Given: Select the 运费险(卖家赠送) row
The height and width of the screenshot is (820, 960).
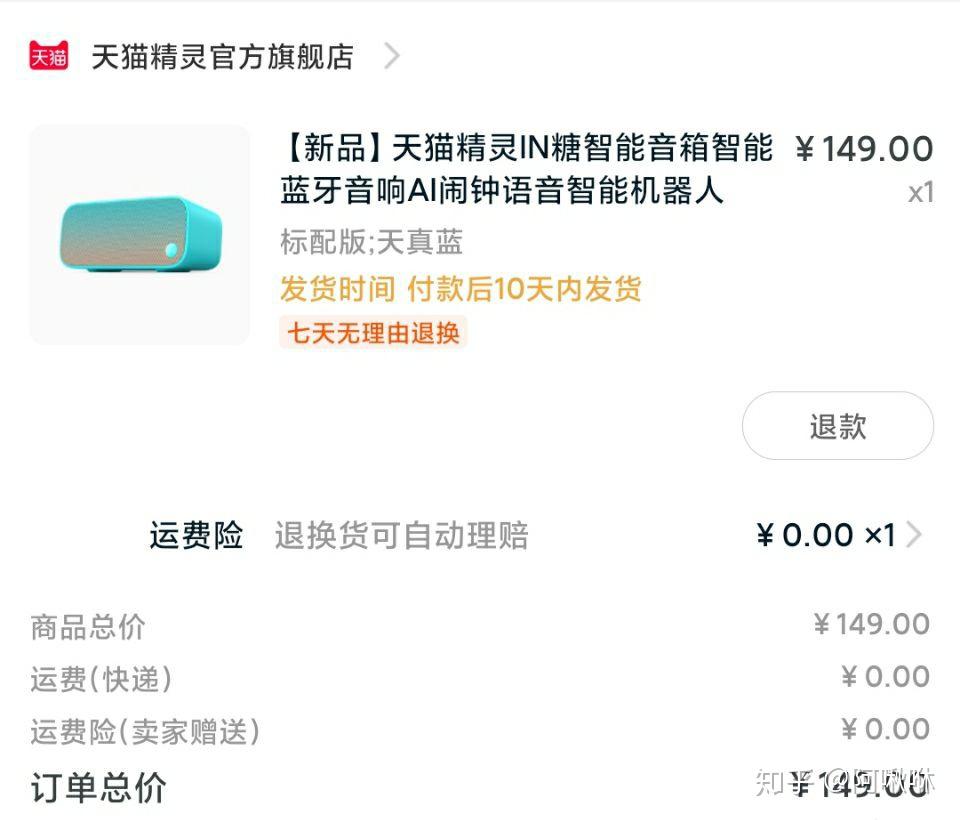Looking at the screenshot, I should tap(481, 731).
